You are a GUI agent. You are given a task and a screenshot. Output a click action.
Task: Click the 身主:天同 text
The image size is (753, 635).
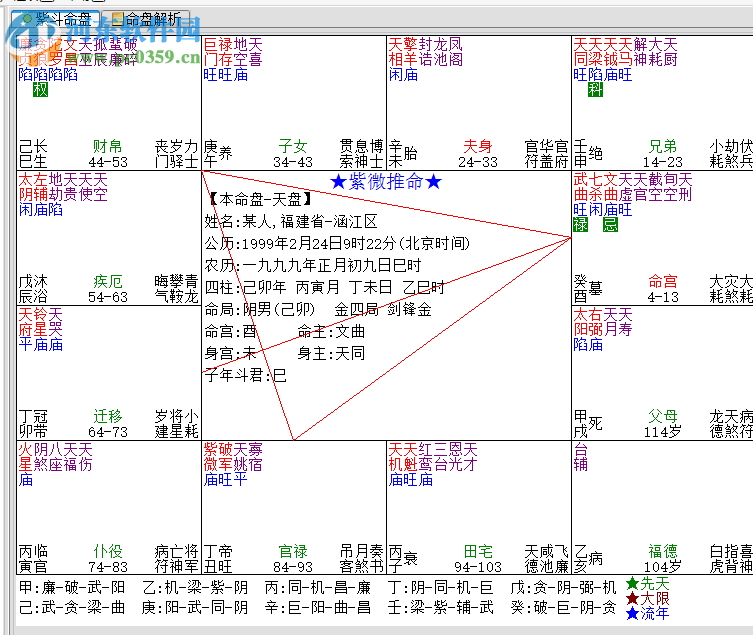coord(331,354)
